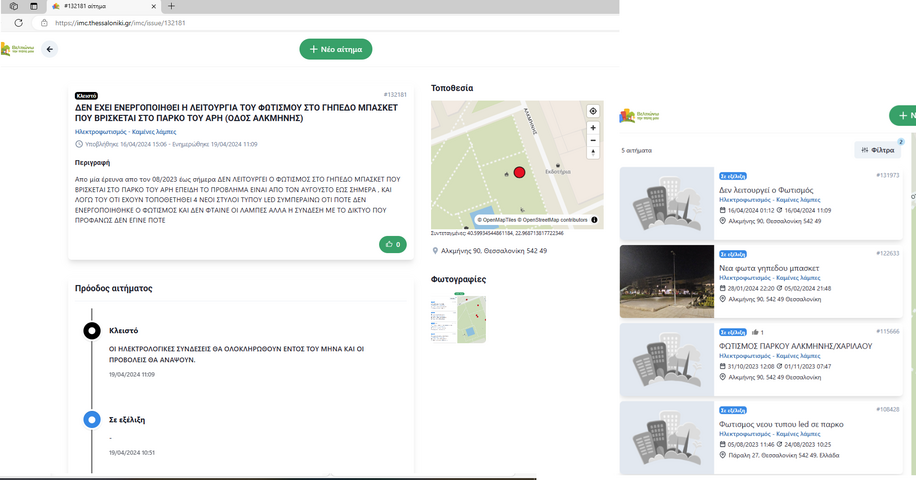
Task: Click the address Αλκμήνης 90, Θεσσαλονίκη 542 49 under map
Action: [494, 251]
